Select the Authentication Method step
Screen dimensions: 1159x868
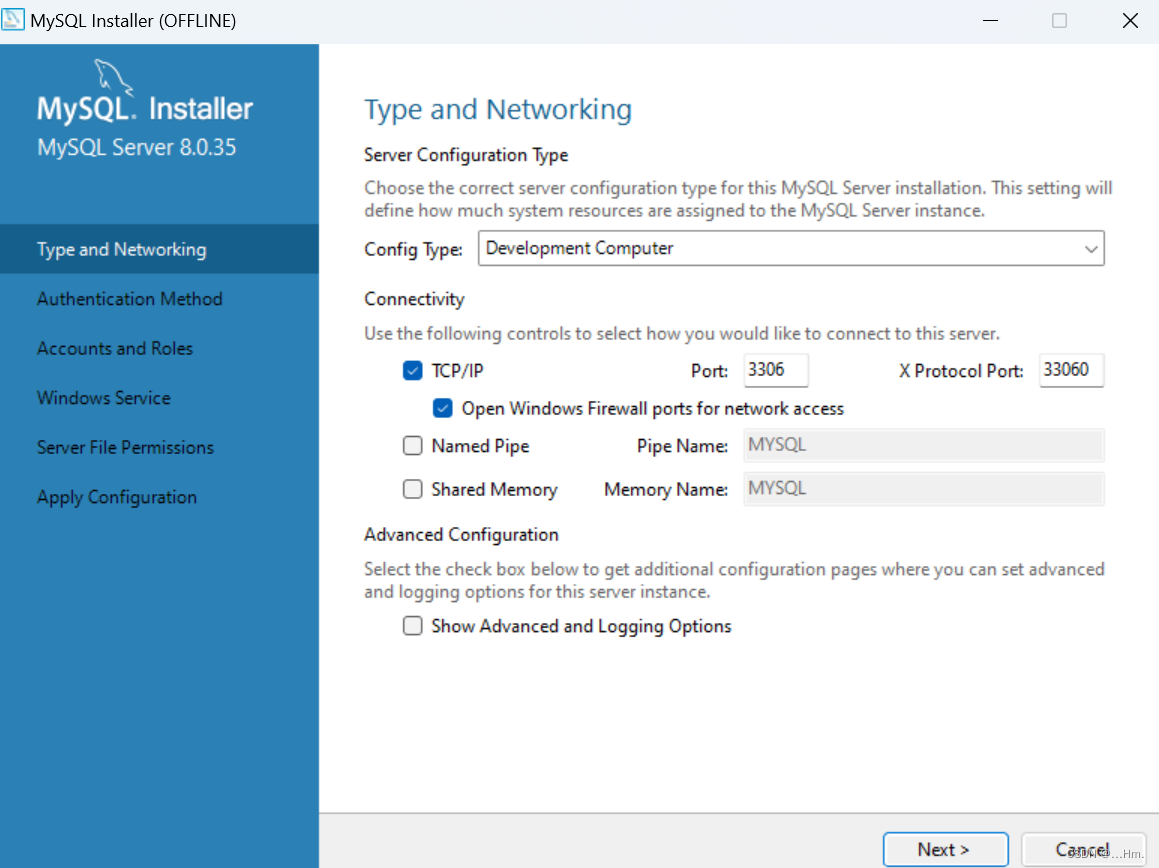pyautogui.click(x=129, y=298)
